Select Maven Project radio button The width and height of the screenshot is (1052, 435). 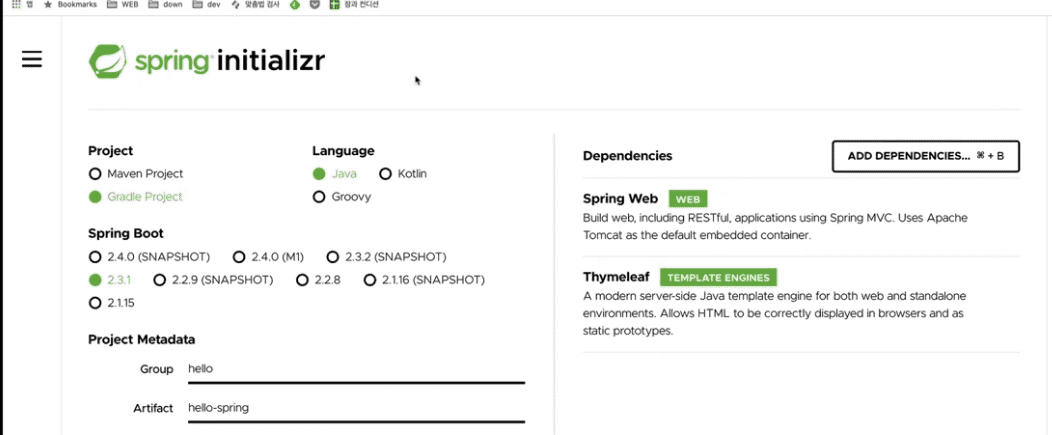point(136,174)
